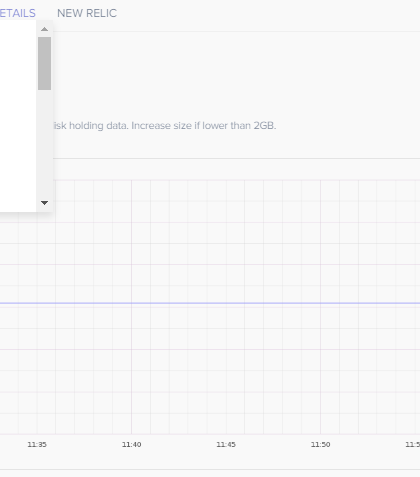This screenshot has height=477, width=420.
Task: Click the blue data line at 11:40
Action: coord(131,303)
